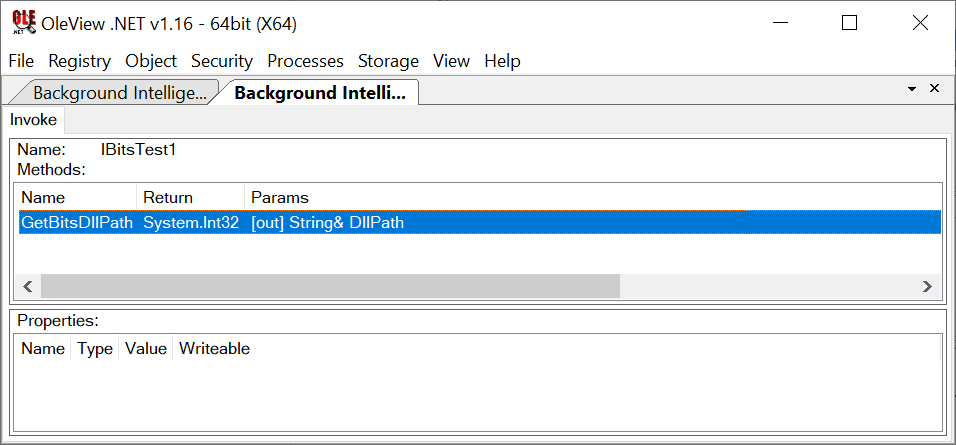This screenshot has height=445, width=956.
Task: Click the OleView .NET app icon
Action: point(23,23)
